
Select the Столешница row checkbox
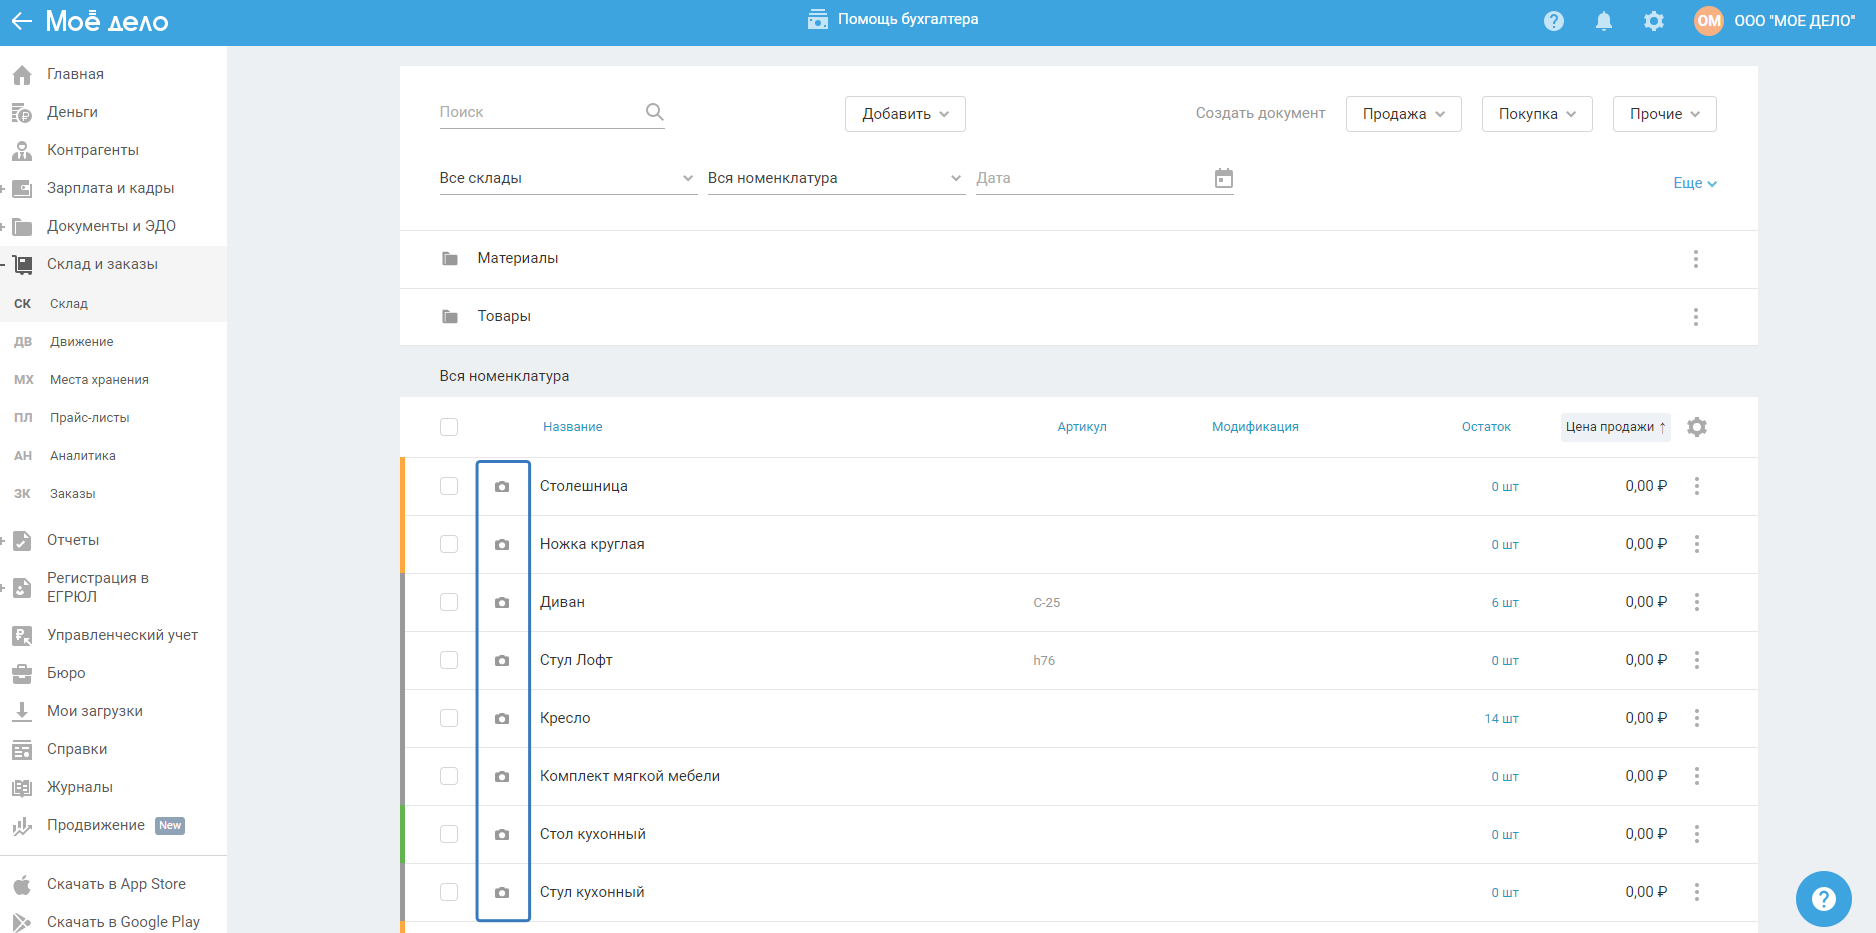point(449,486)
